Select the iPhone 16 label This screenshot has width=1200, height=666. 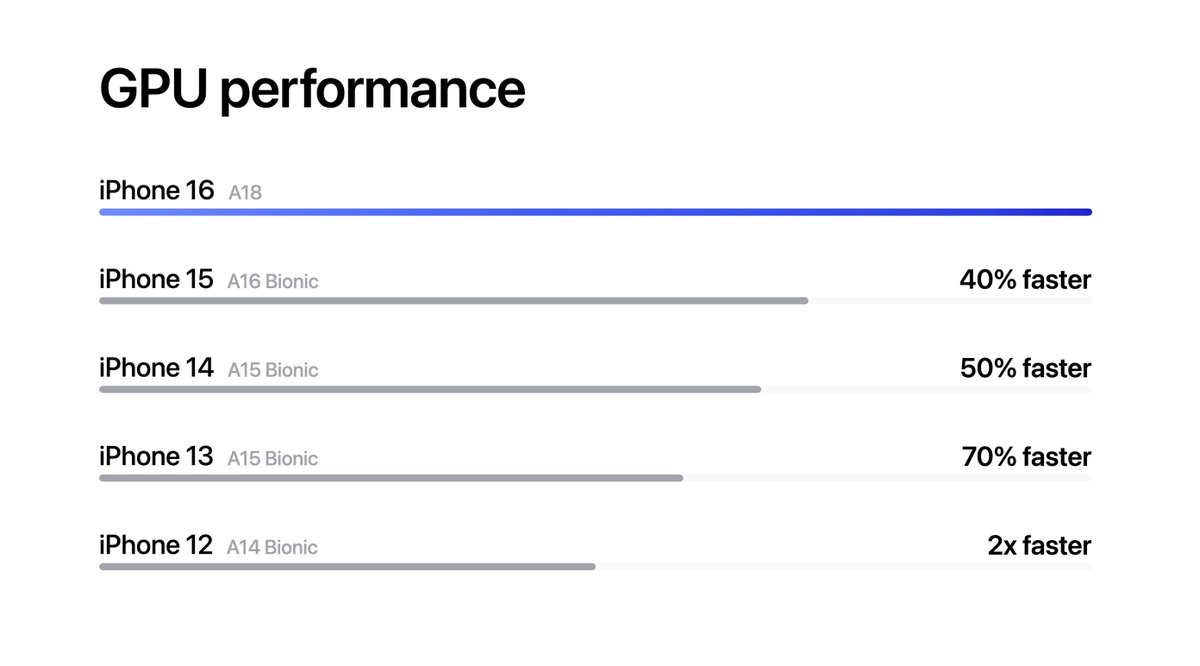click(x=157, y=190)
